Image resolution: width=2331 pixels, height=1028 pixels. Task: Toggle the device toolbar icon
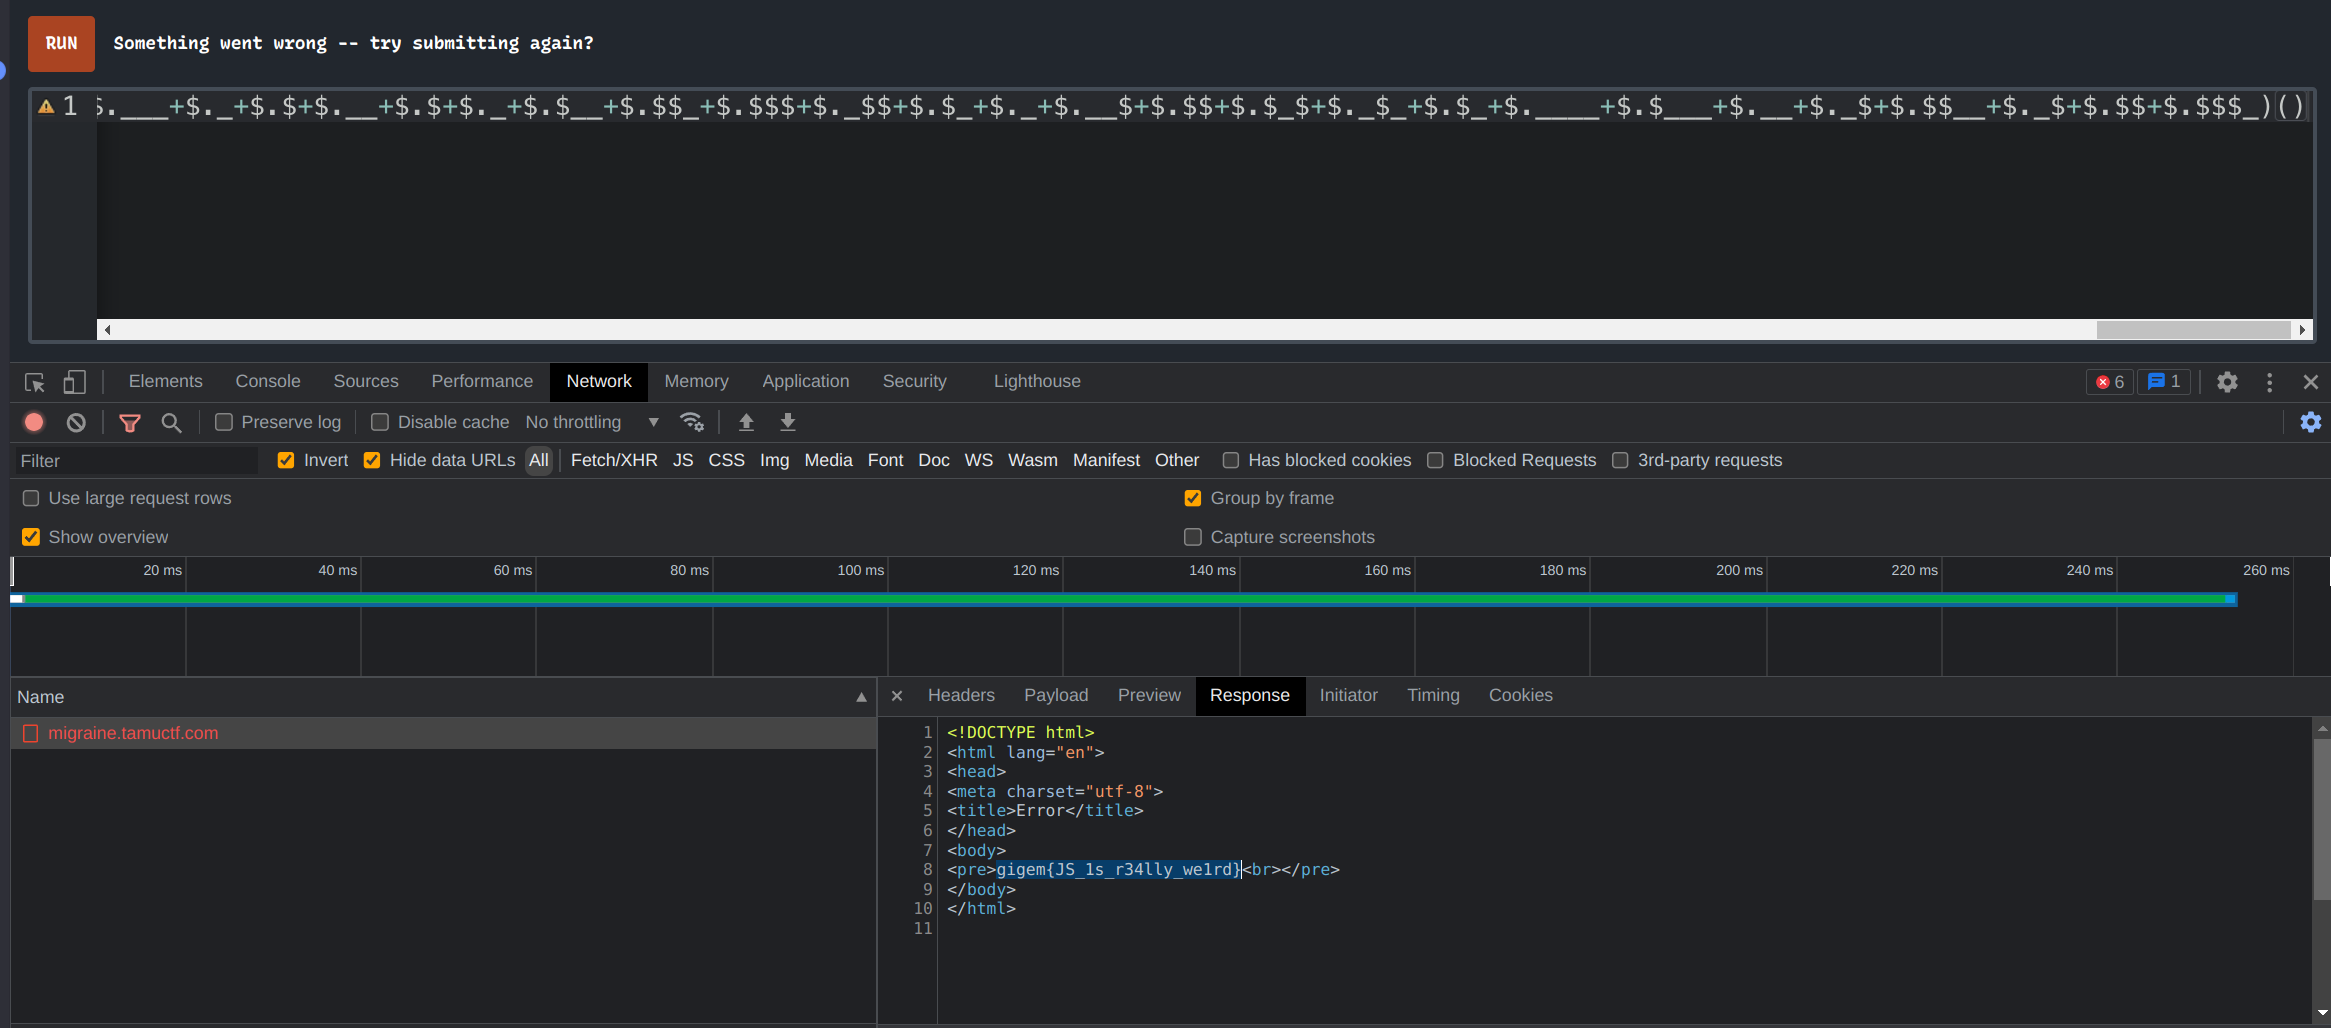pos(75,382)
